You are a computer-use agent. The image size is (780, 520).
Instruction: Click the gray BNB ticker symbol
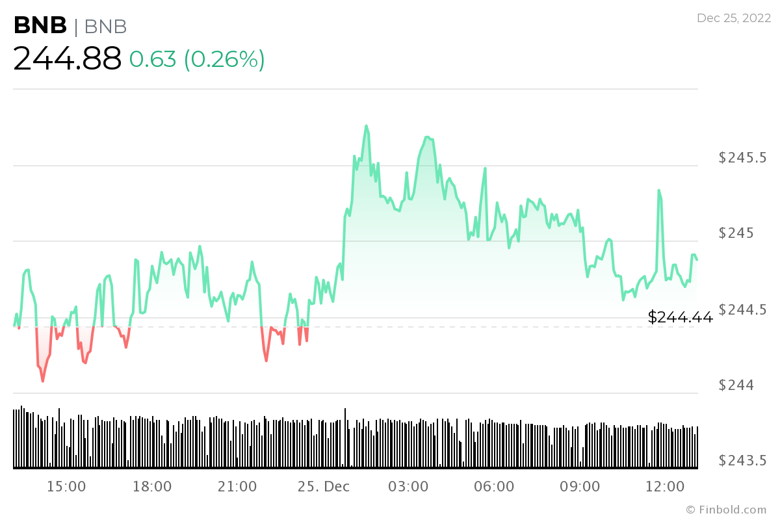105,26
